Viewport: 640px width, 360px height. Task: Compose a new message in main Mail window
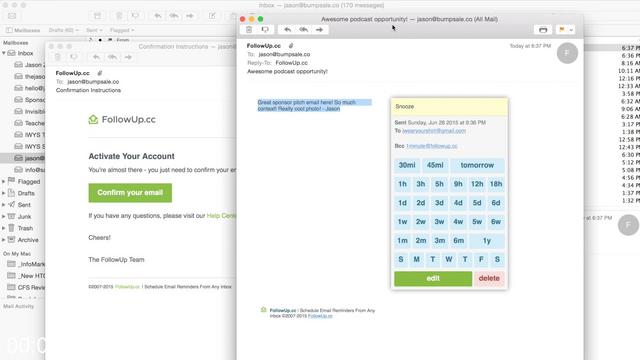point(212,16)
